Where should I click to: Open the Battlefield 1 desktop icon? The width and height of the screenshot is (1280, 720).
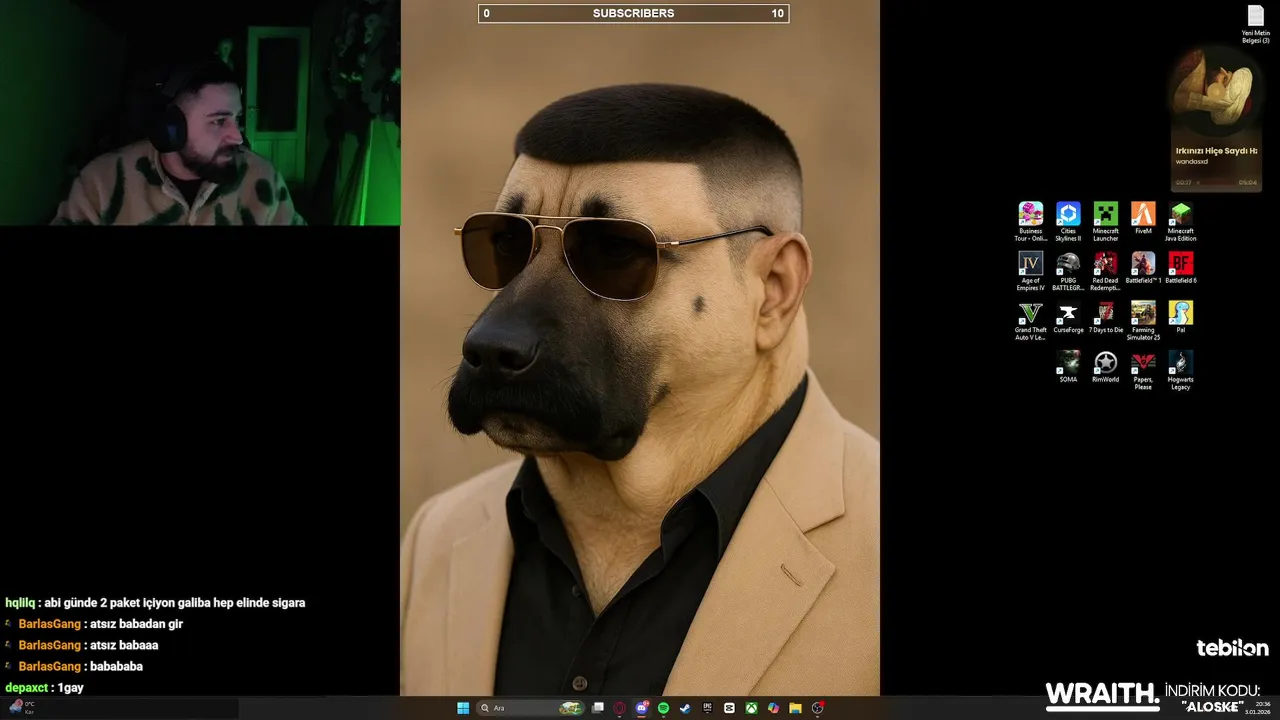pos(1143,268)
